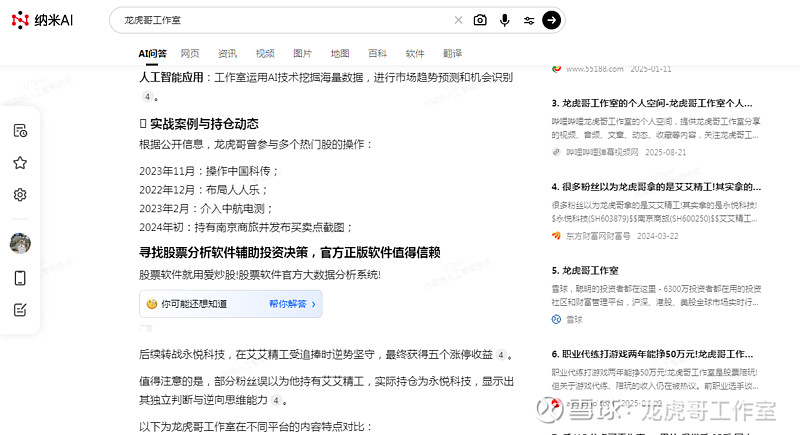Click the www.55188.com source text
The image size is (800, 435).
tap(594, 69)
